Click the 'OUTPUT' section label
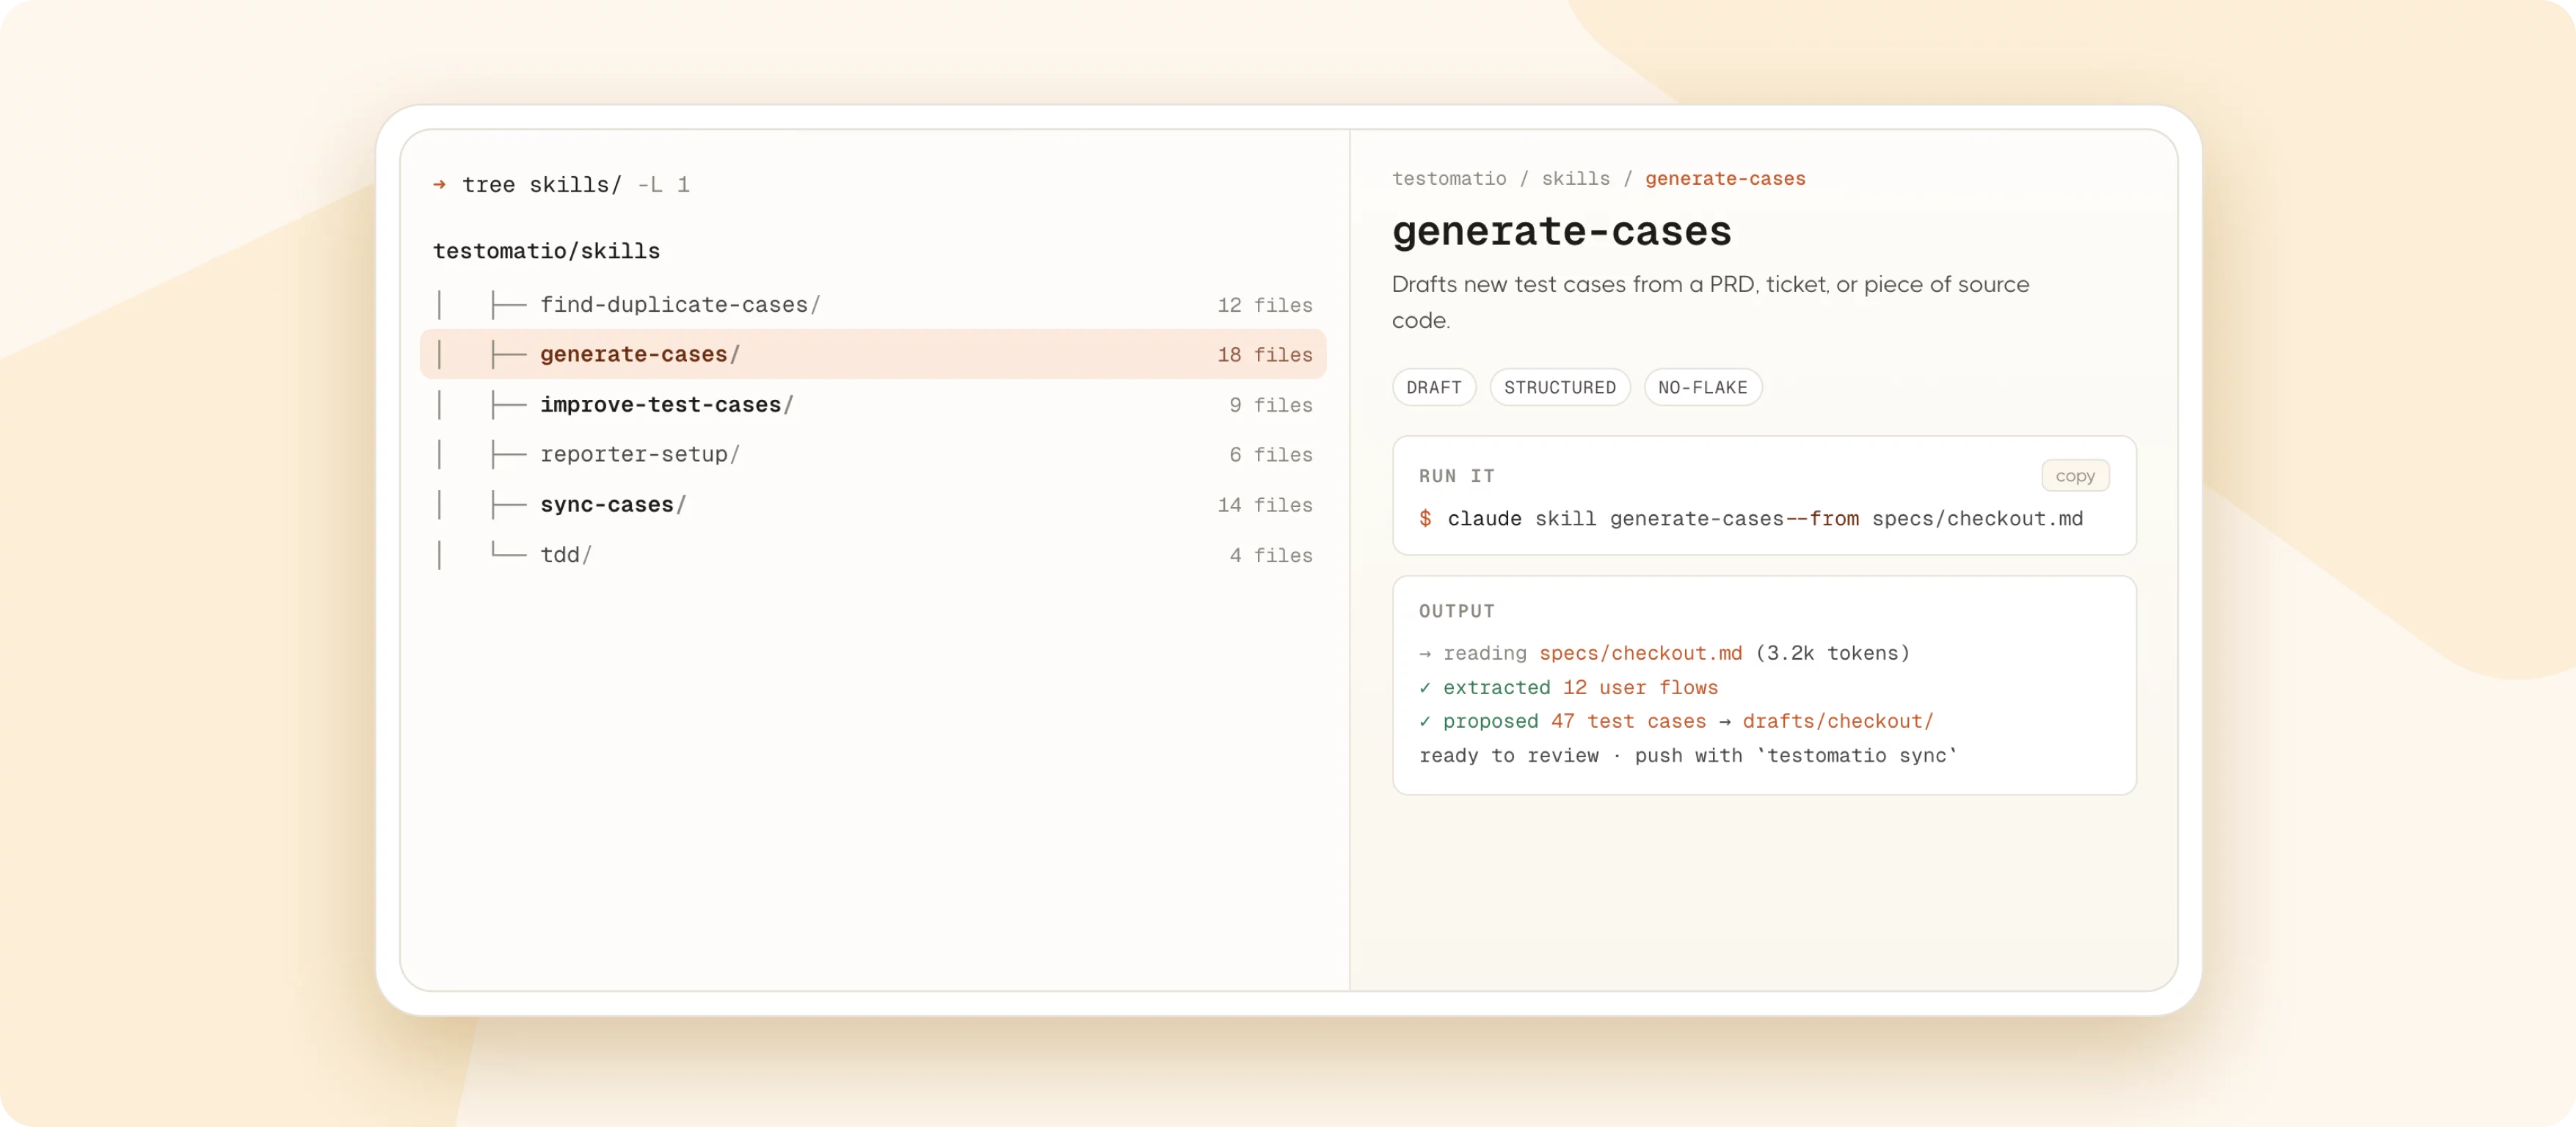This screenshot has height=1127, width=2576. tap(1456, 611)
